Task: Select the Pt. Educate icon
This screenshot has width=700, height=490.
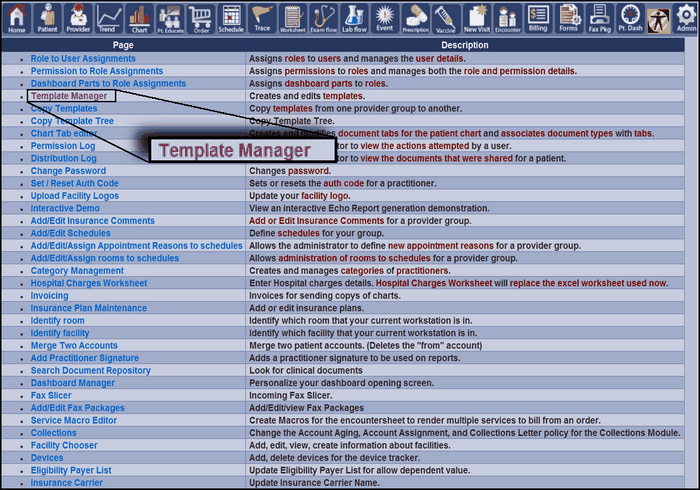Action: [170, 18]
